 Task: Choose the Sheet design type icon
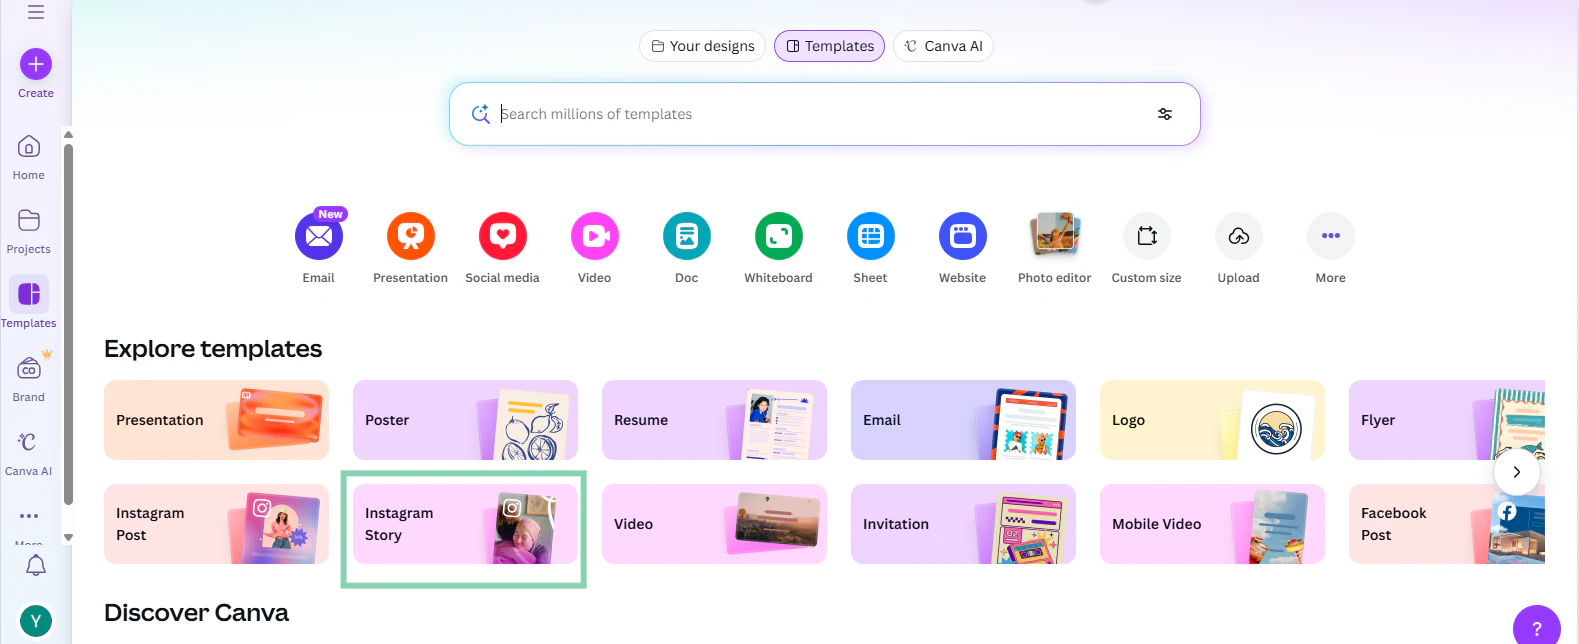(x=871, y=236)
